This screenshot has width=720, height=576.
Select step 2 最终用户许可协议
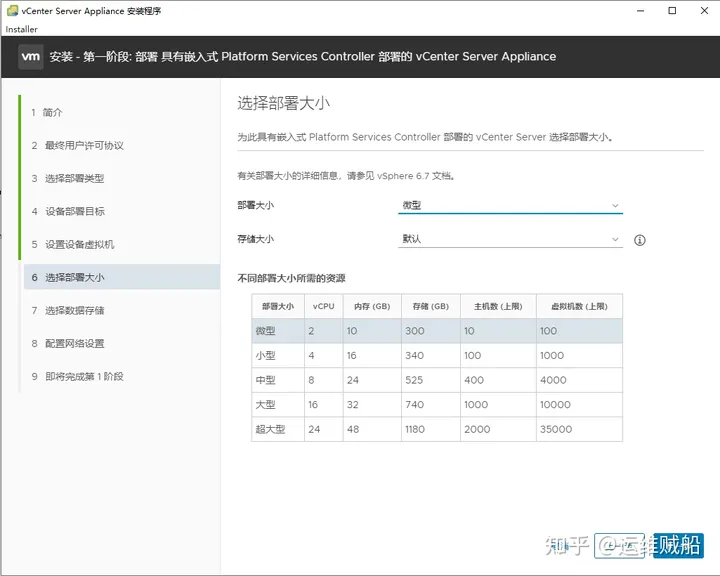click(x=84, y=146)
